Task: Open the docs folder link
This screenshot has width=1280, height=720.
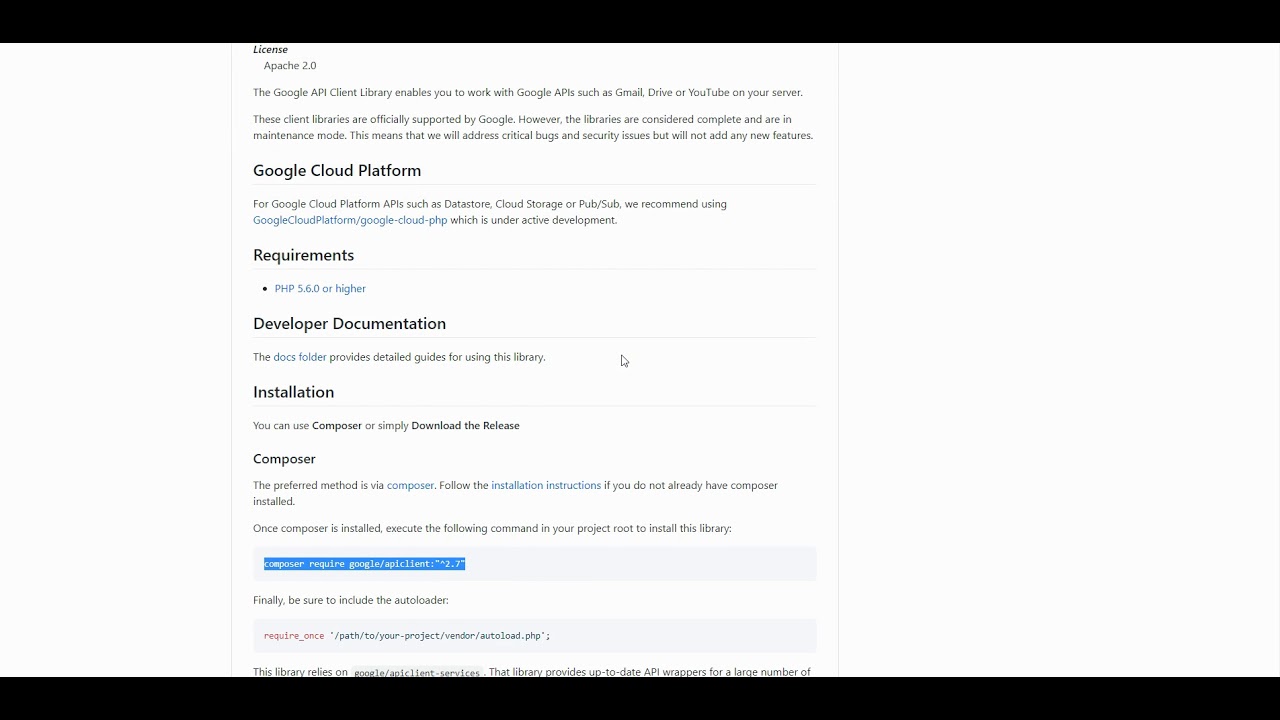Action: 300,357
